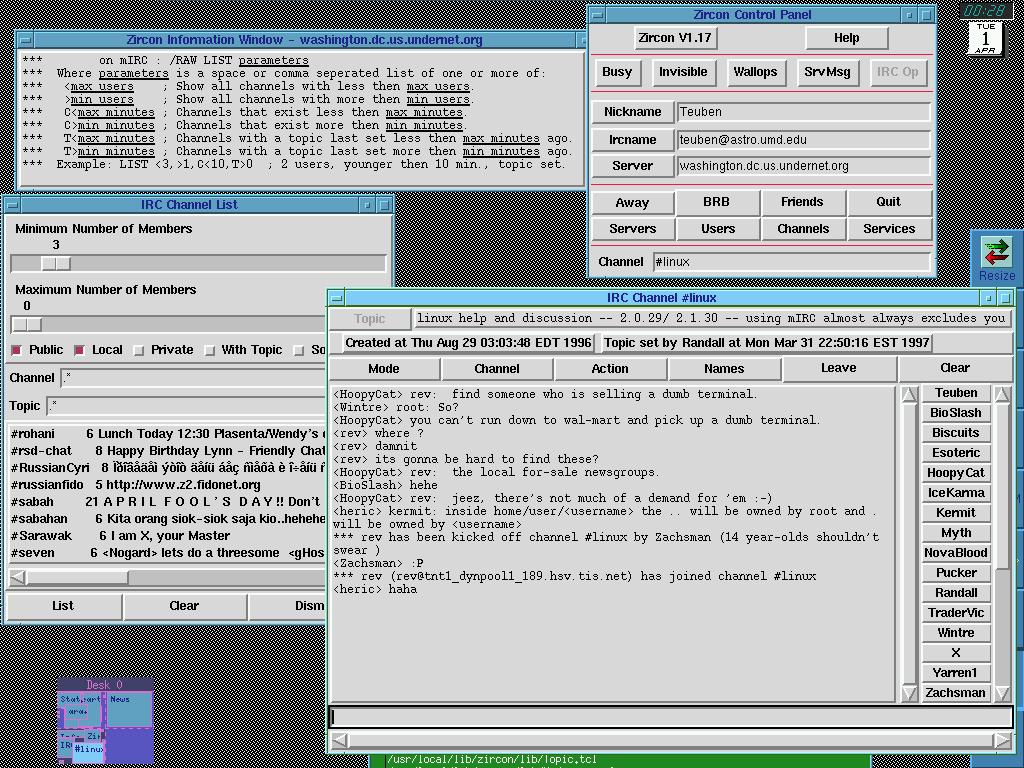Open the Help menu in Control Panel
Image resolution: width=1024 pixels, height=768 pixels.
click(x=846, y=38)
